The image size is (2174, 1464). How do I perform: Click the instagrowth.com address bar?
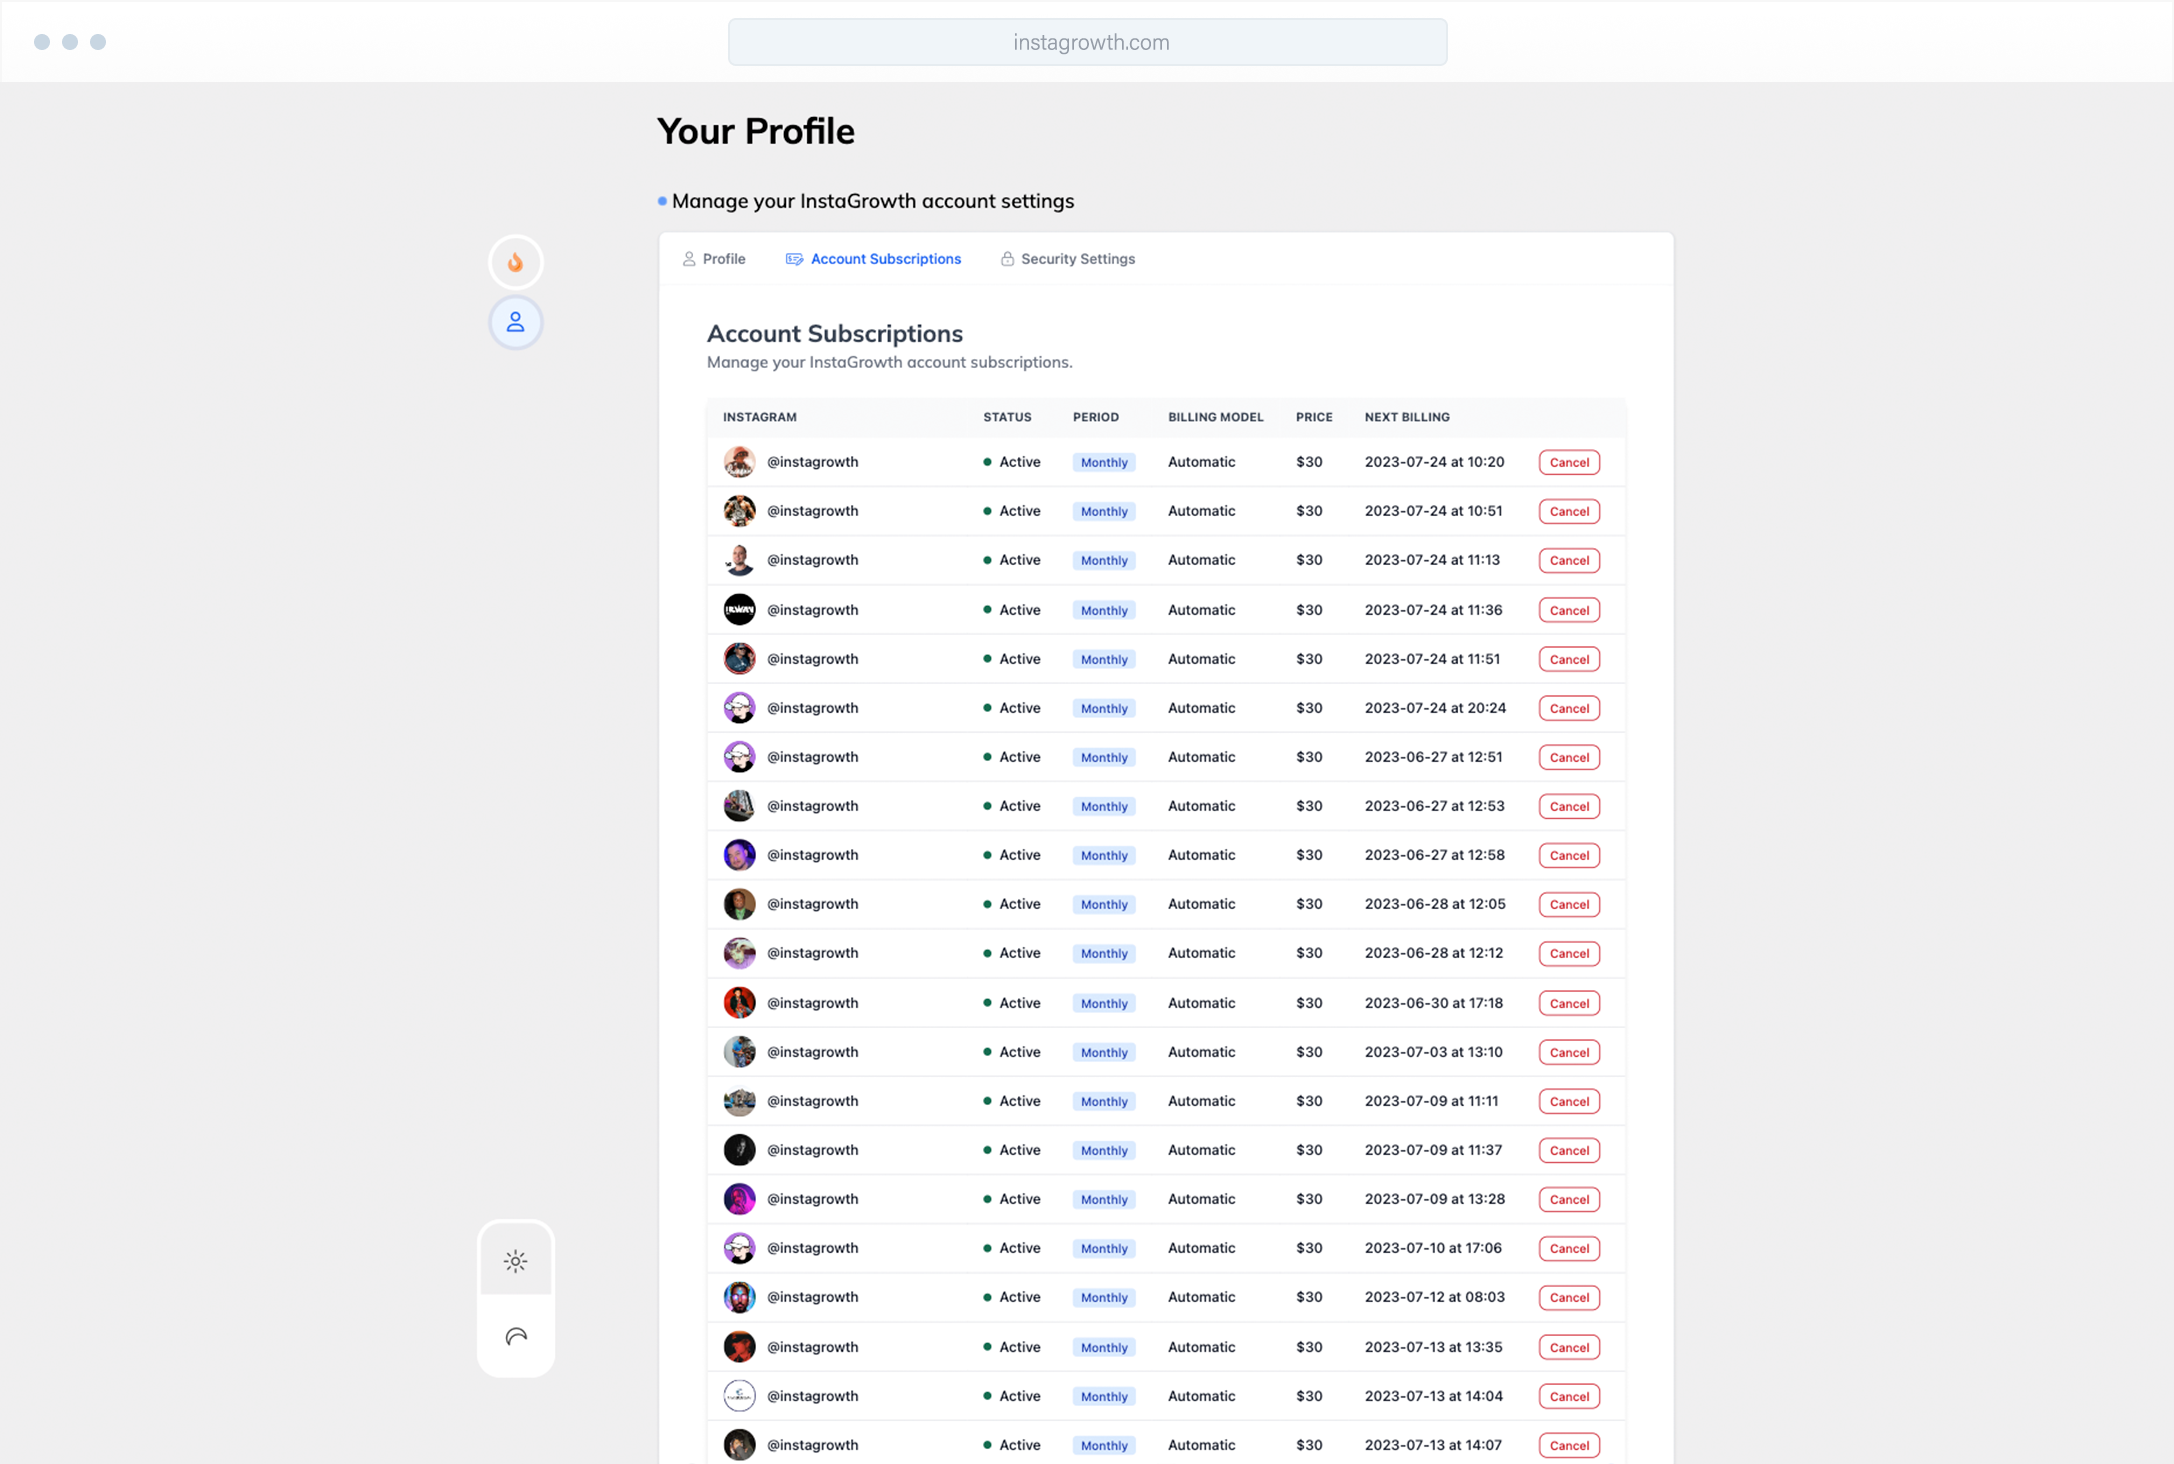pos(1087,42)
